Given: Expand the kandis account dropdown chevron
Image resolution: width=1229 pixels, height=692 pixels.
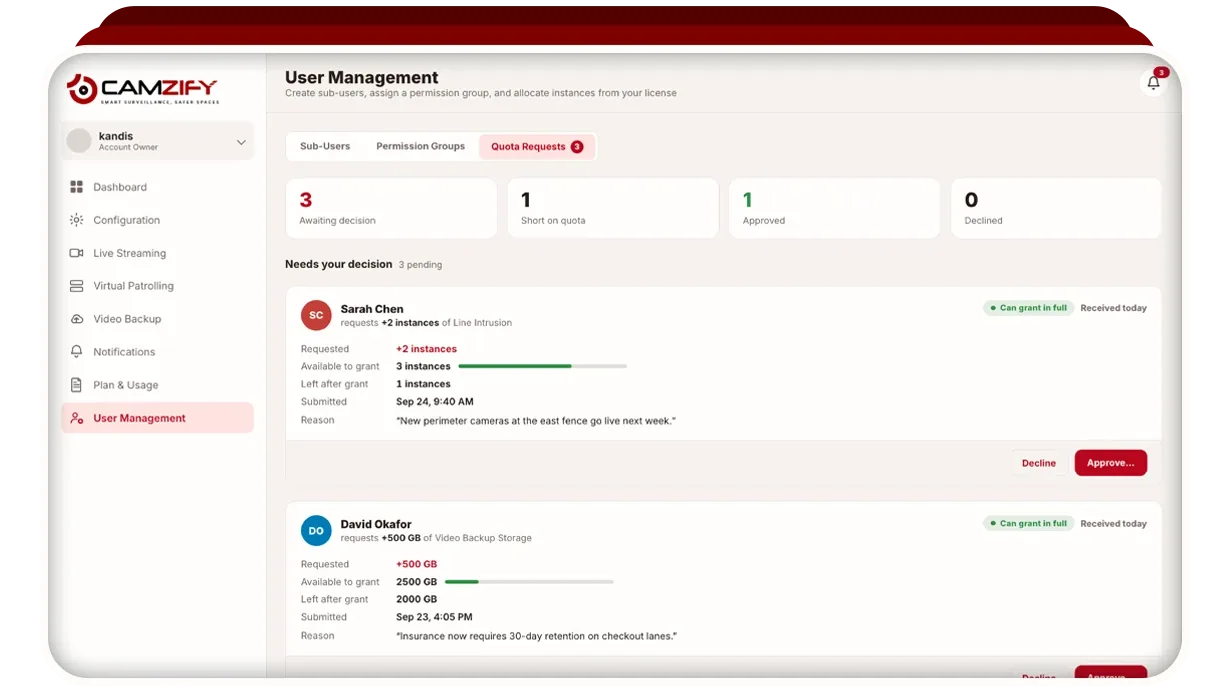Looking at the screenshot, I should (241, 142).
